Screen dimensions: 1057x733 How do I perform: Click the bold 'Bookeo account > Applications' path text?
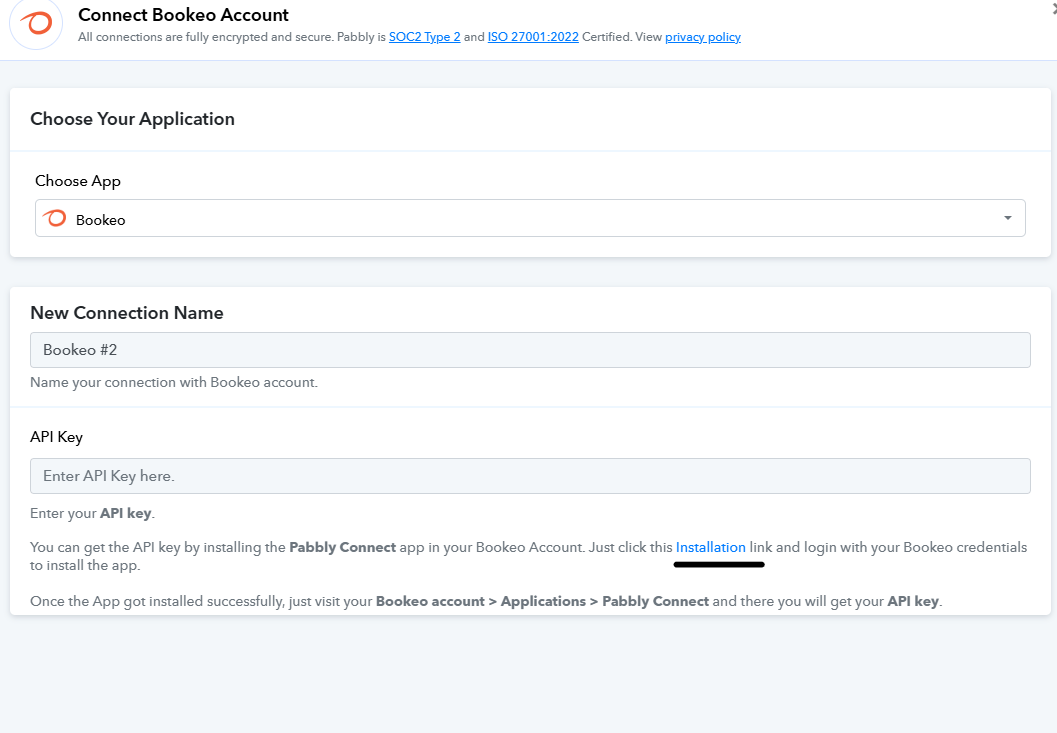coord(480,601)
